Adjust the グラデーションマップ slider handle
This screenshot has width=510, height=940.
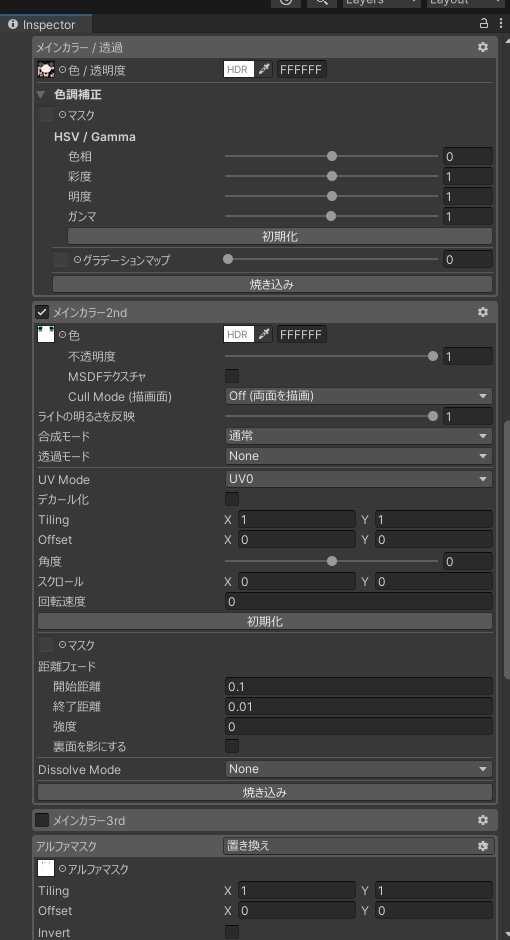(x=228, y=259)
